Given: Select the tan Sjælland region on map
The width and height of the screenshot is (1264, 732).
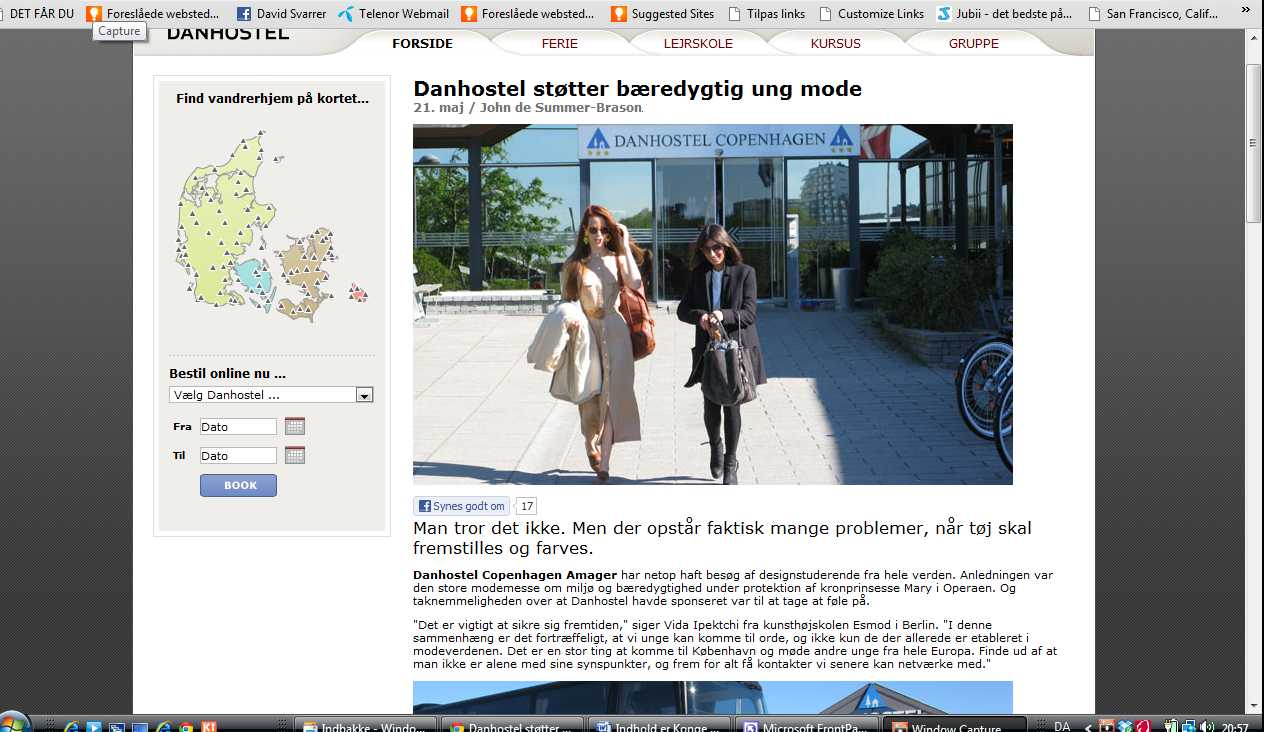Looking at the screenshot, I should pyautogui.click(x=307, y=272).
